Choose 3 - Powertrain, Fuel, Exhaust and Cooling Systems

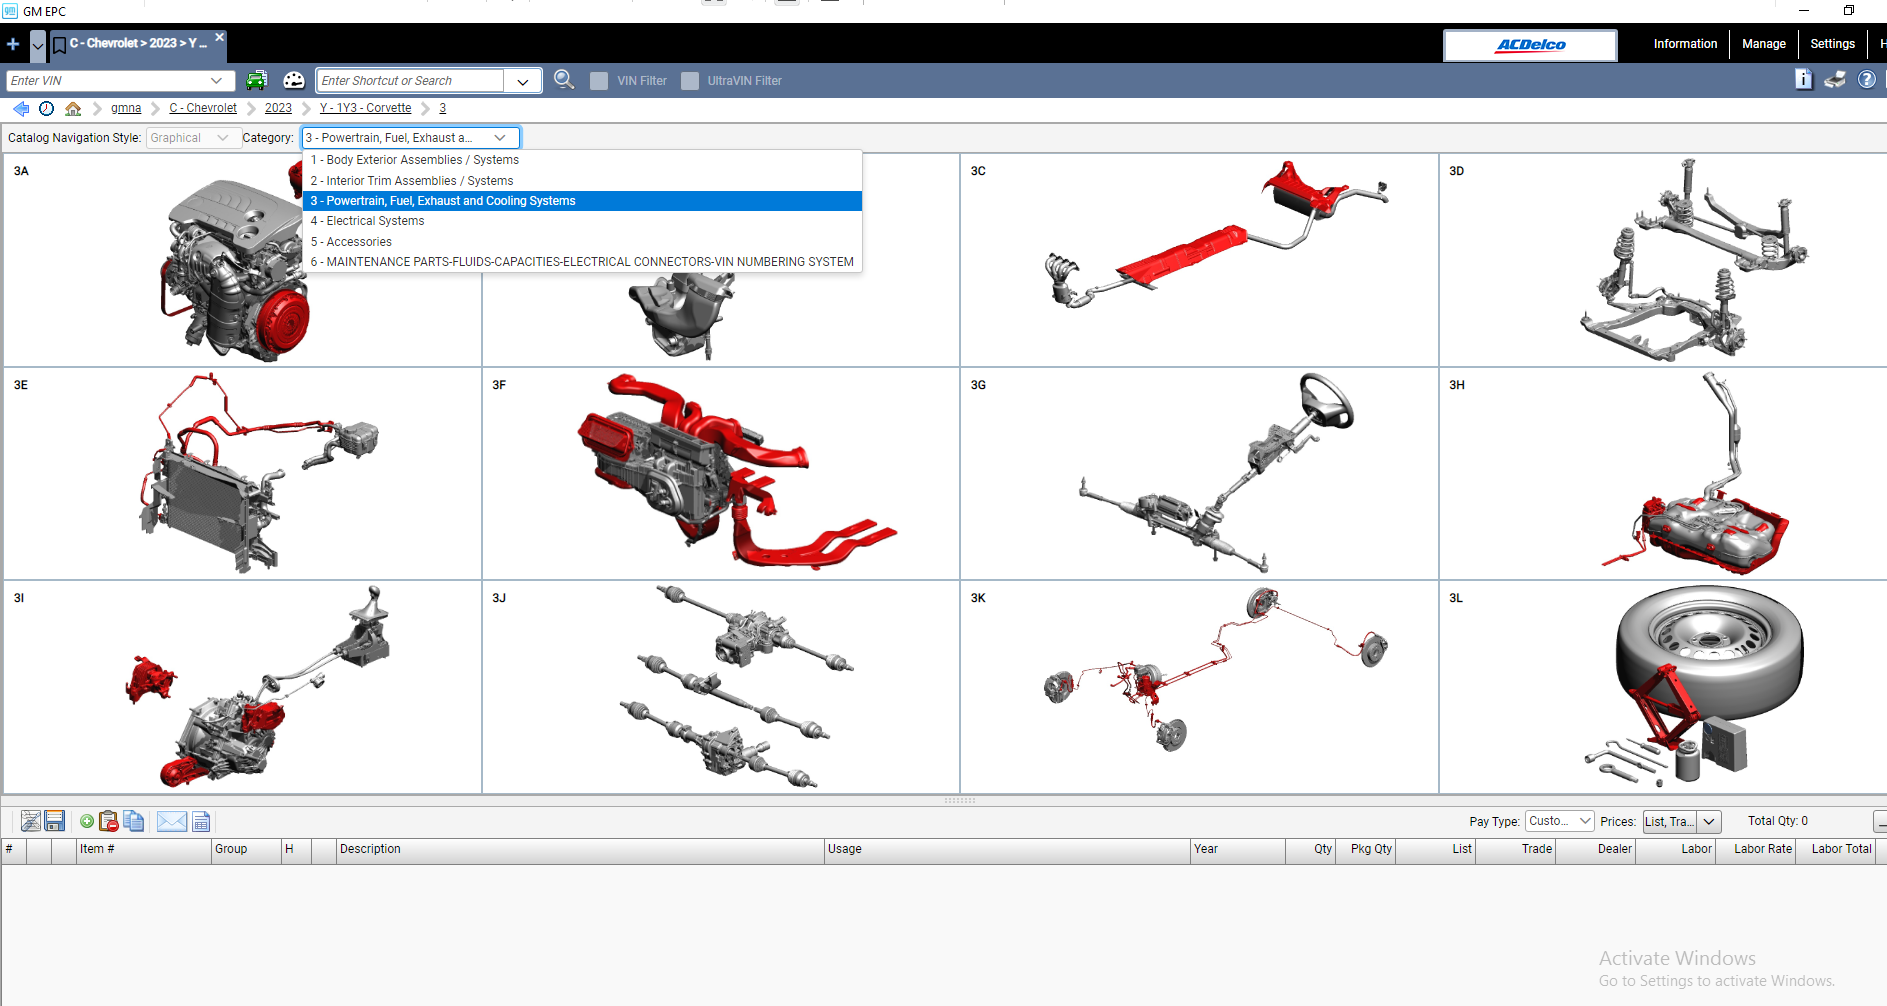[x=582, y=201]
